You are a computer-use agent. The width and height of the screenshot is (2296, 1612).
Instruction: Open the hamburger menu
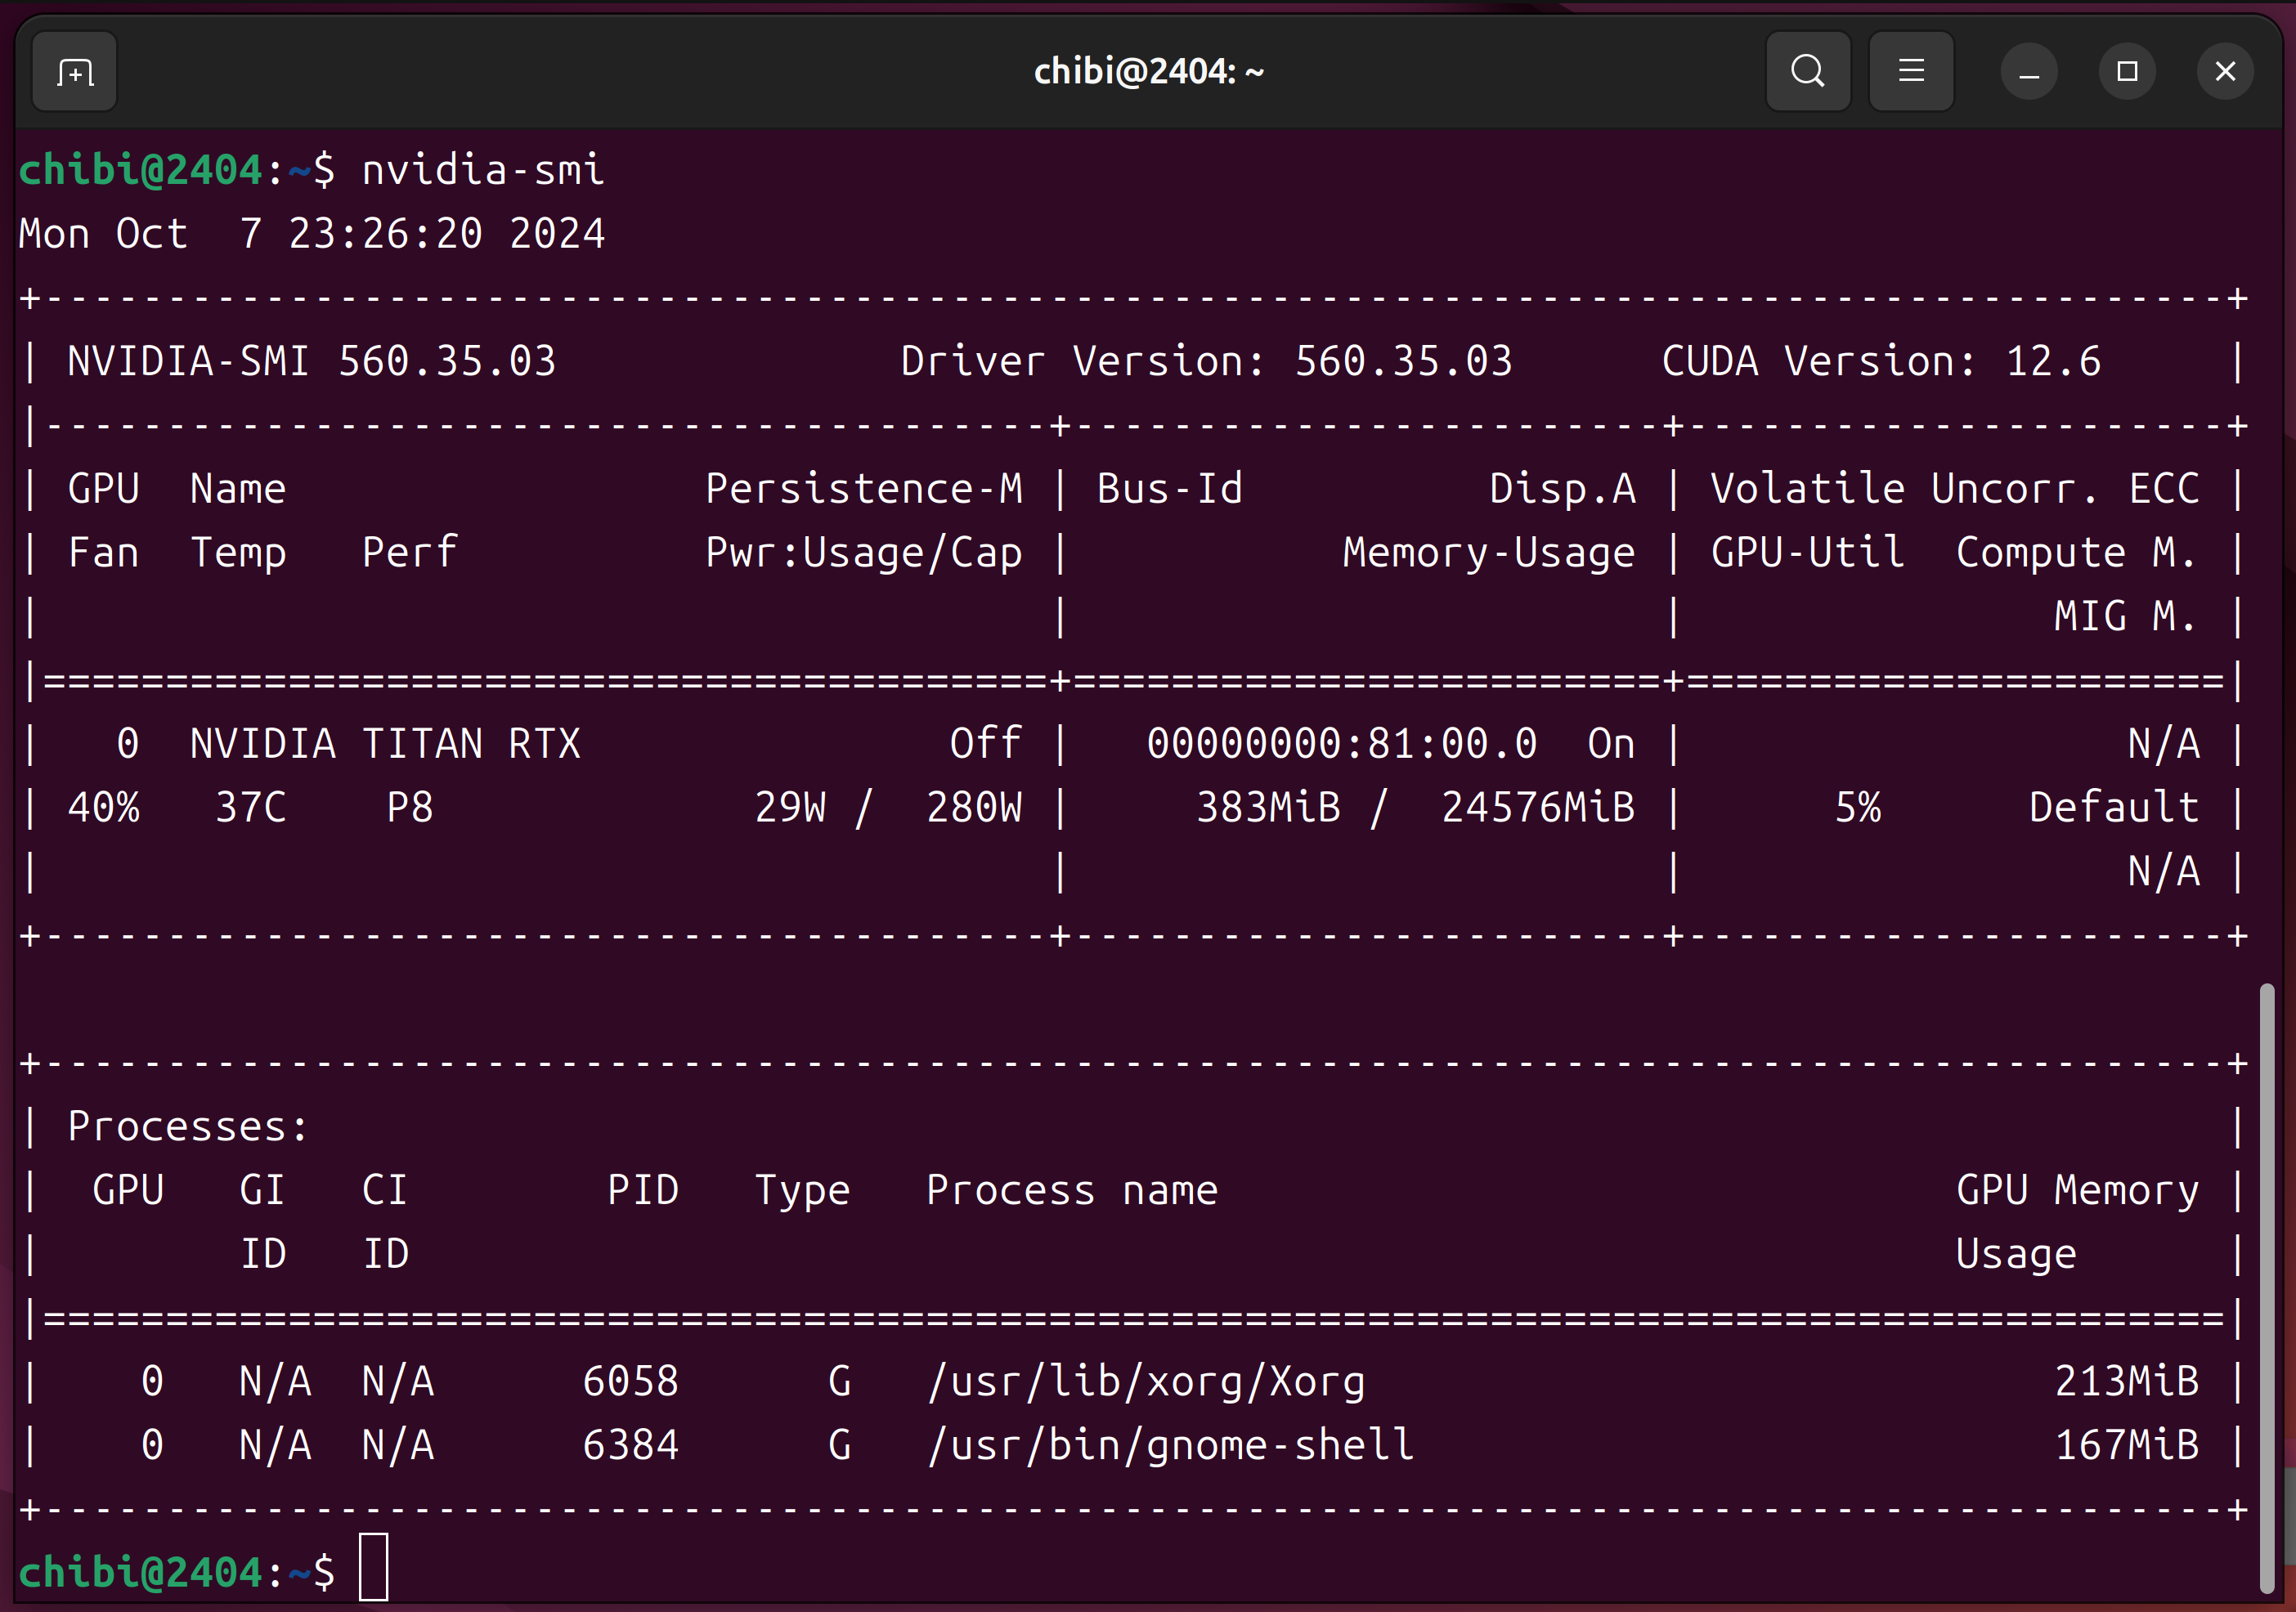[x=1911, y=72]
